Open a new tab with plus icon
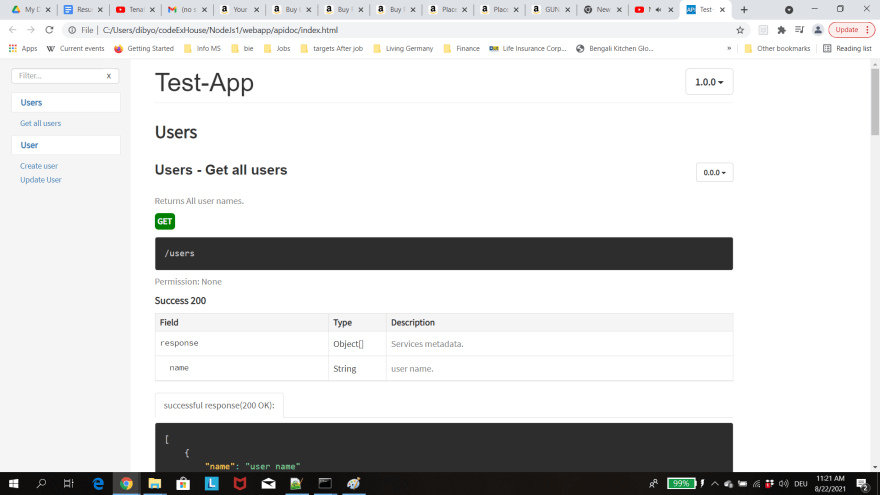The width and height of the screenshot is (880, 495). tap(744, 10)
